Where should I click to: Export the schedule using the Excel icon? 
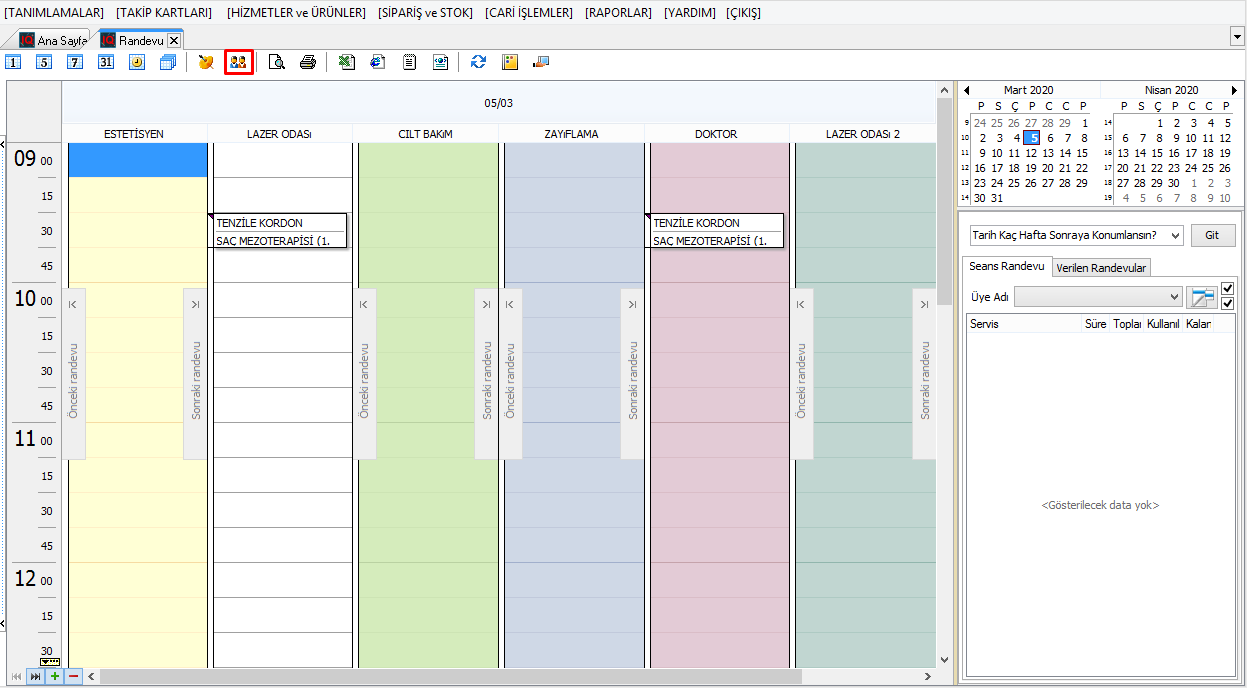pyautogui.click(x=347, y=62)
